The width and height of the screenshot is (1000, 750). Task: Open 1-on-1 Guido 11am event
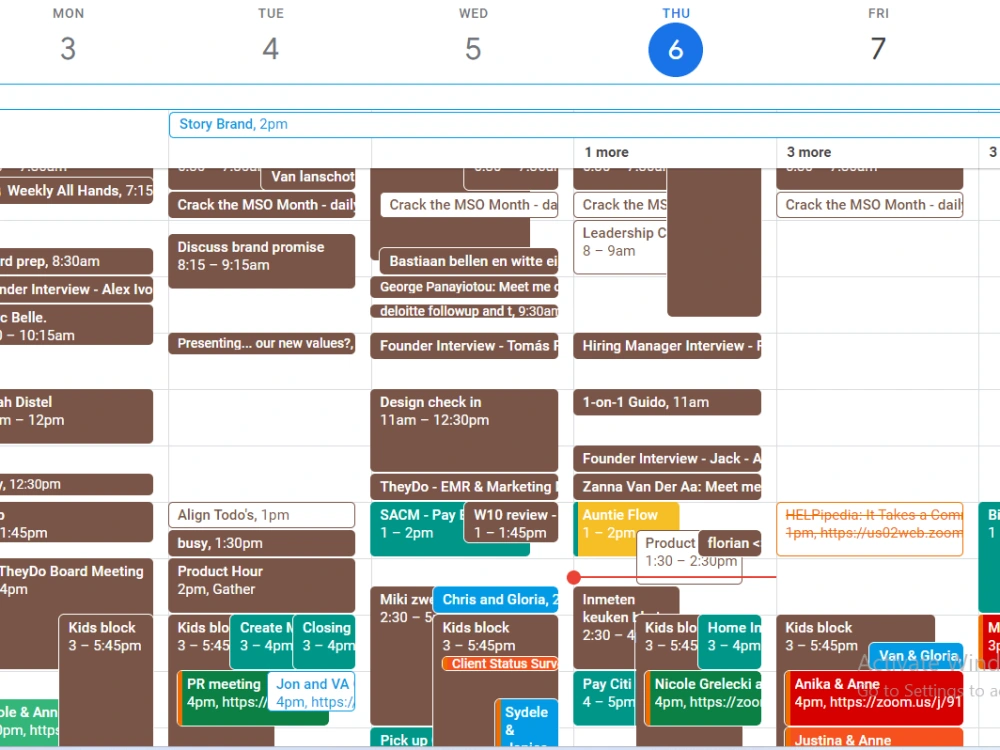click(667, 402)
